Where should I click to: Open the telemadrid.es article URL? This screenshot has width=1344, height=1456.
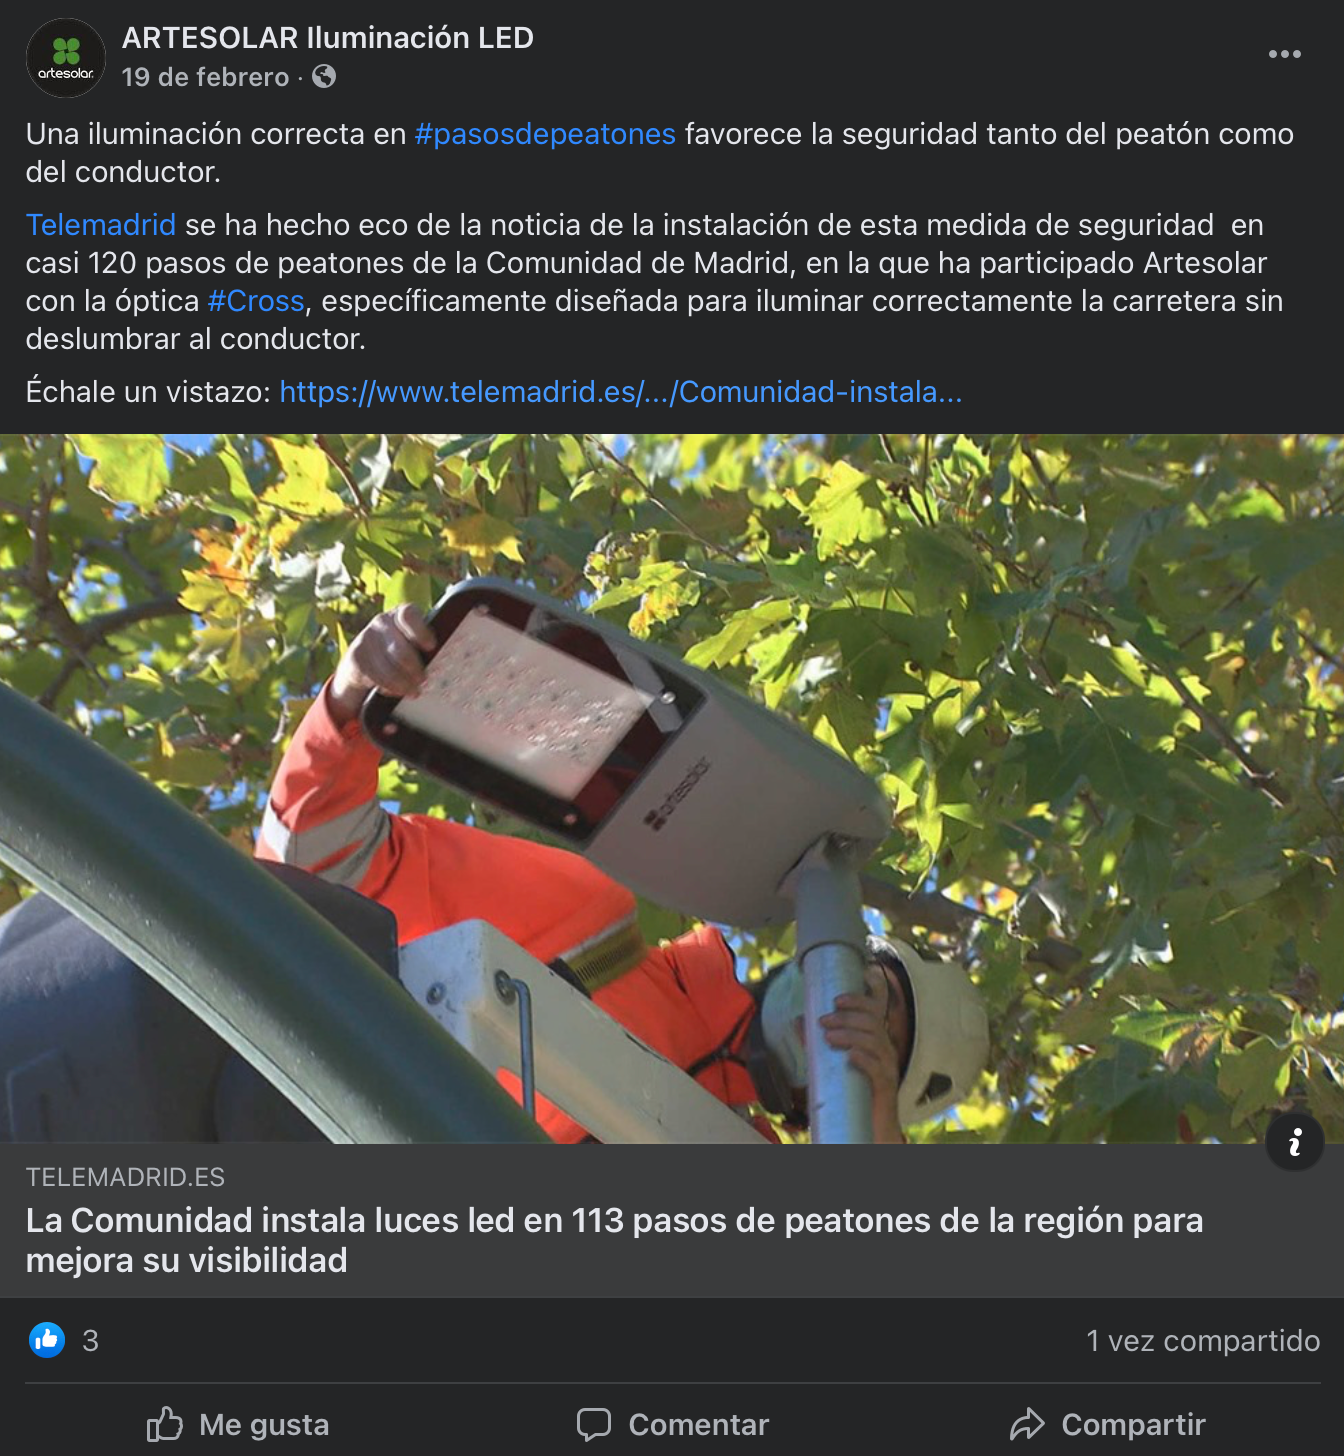click(x=621, y=392)
